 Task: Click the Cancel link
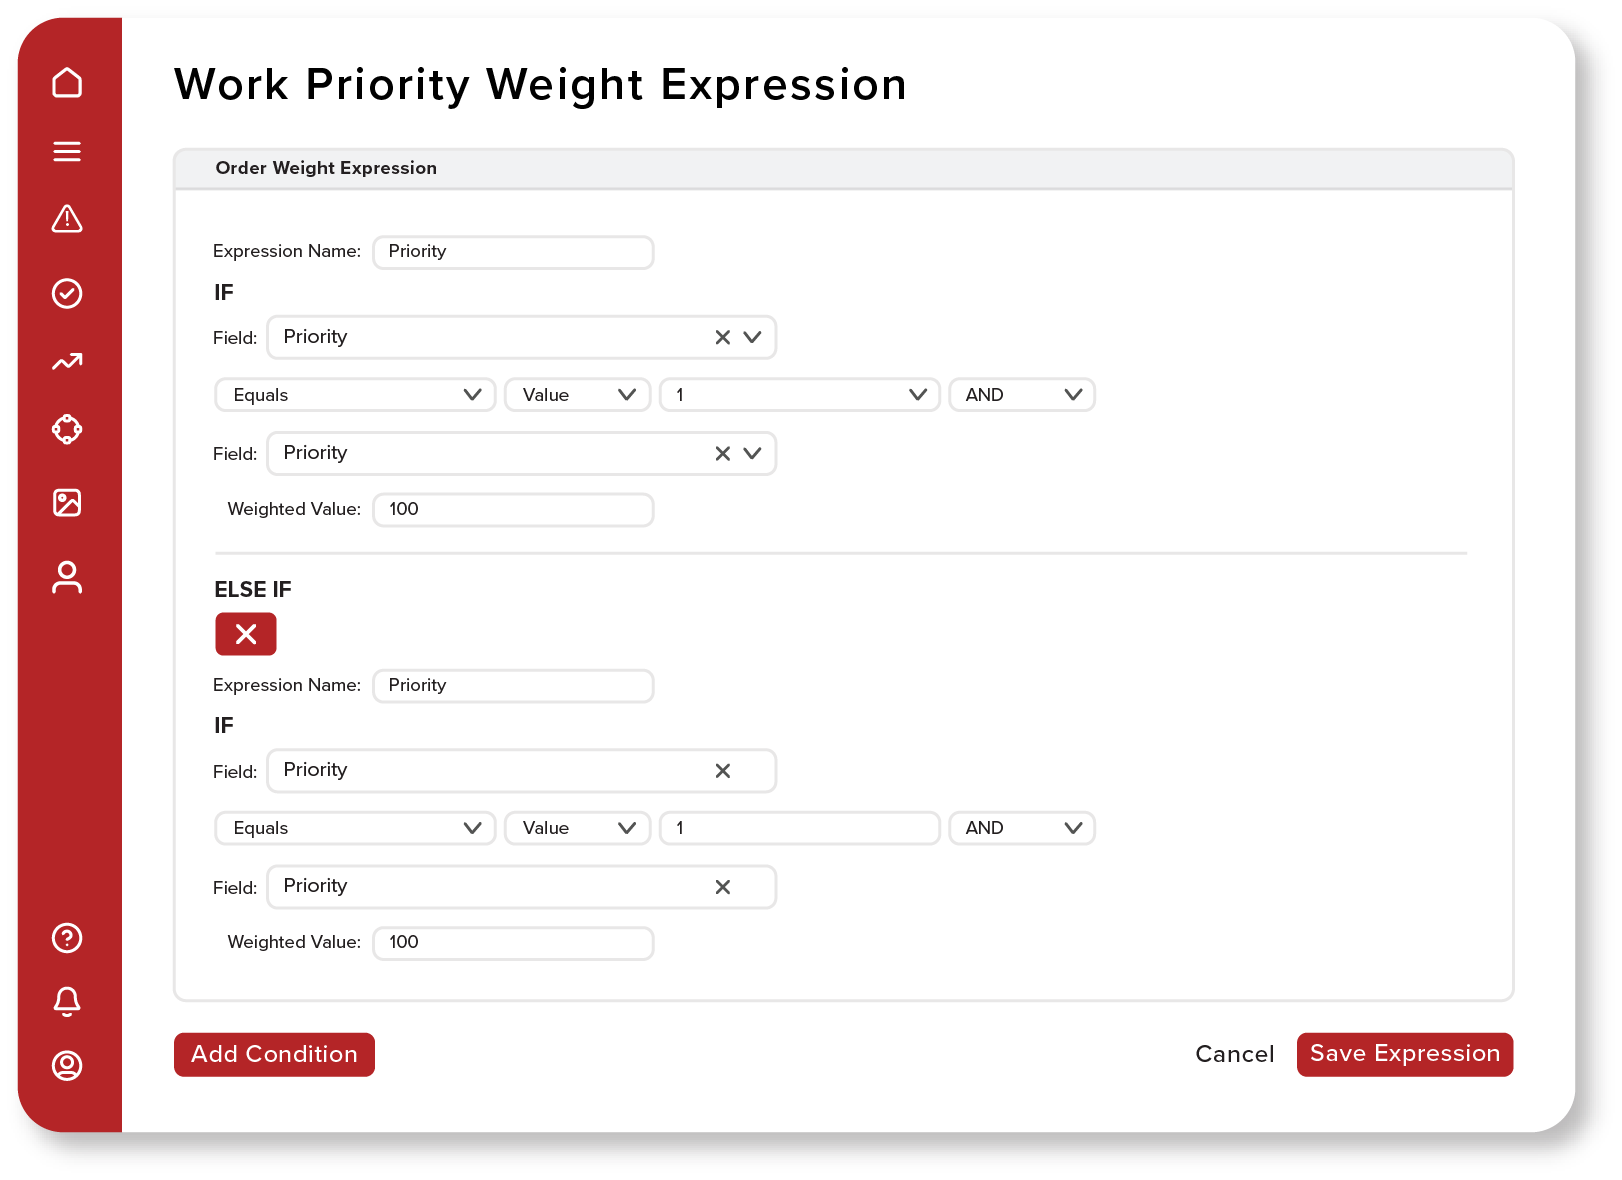[x=1234, y=1054]
